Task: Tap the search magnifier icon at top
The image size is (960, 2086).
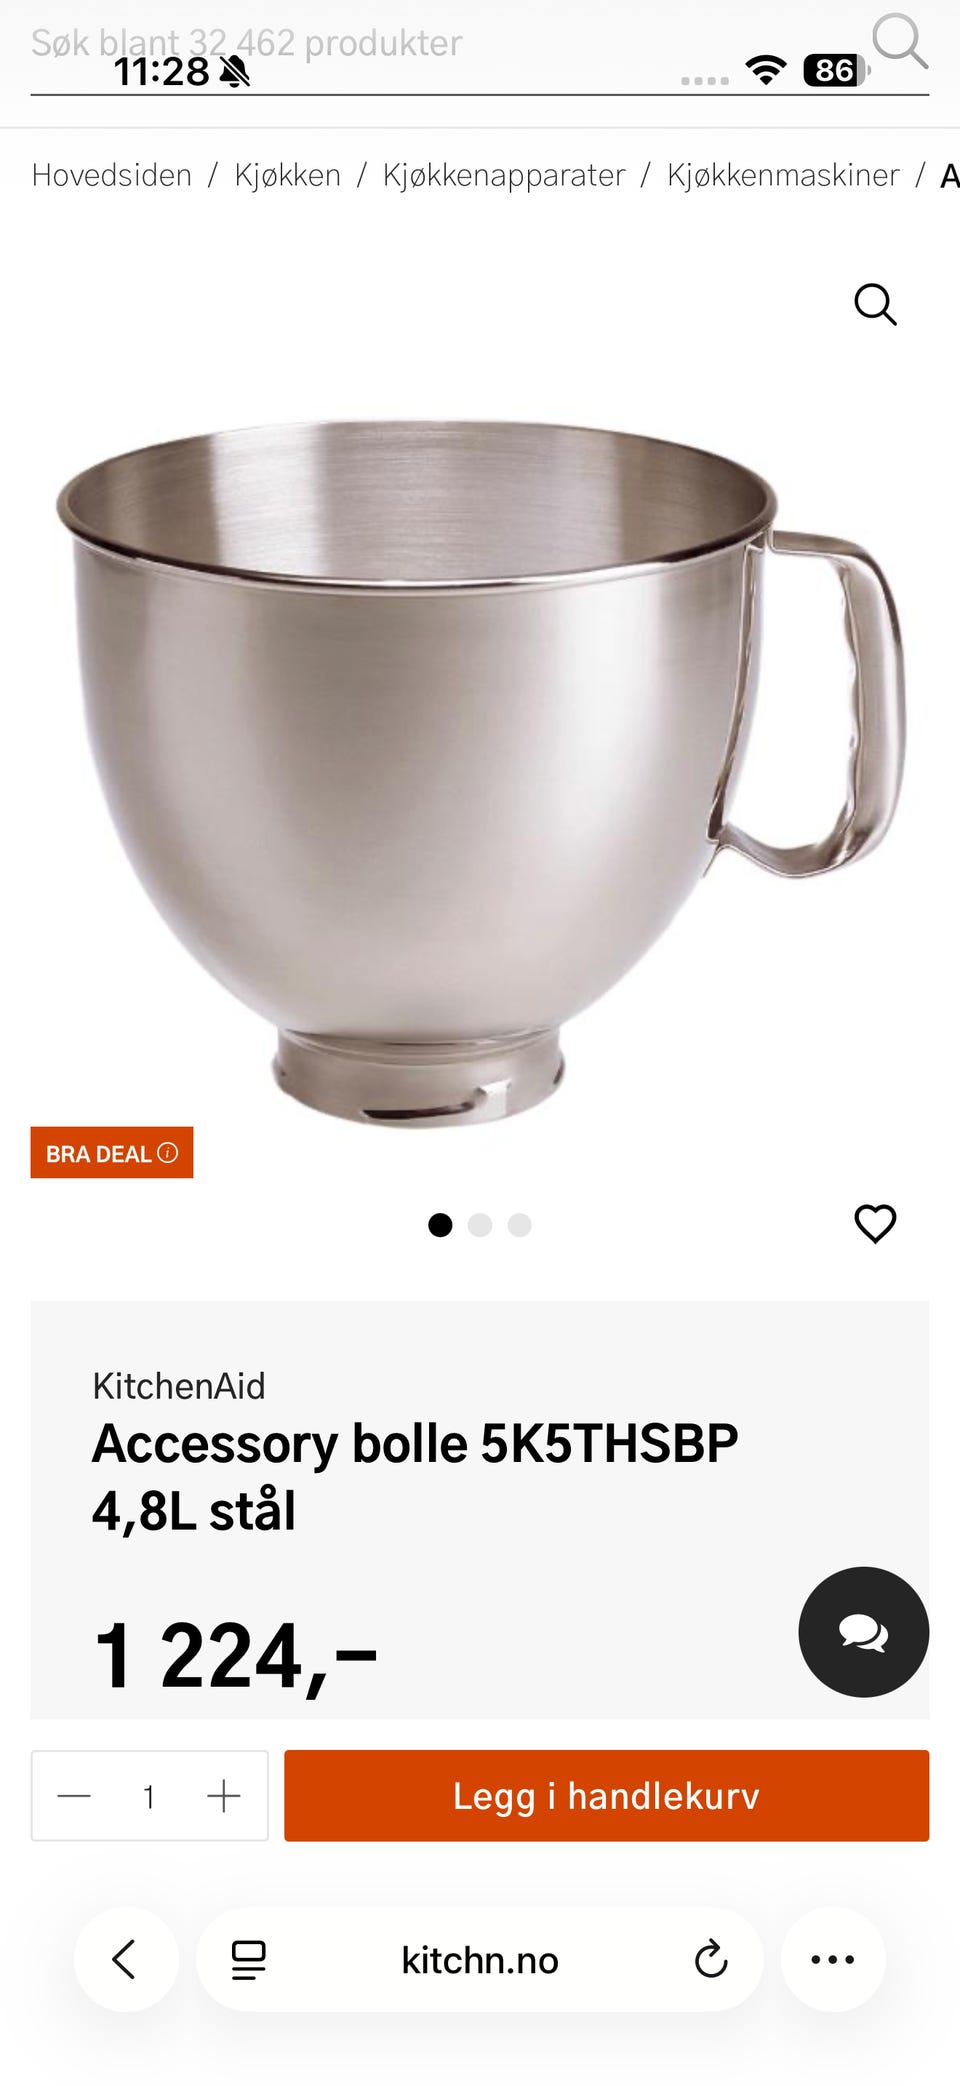Action: tap(900, 42)
